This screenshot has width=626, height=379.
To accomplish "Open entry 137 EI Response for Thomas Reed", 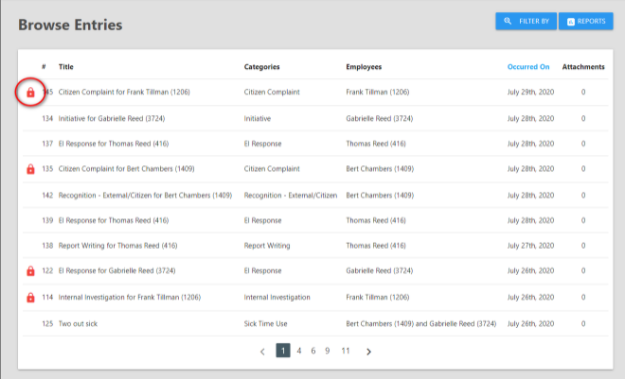I will 113,143.
